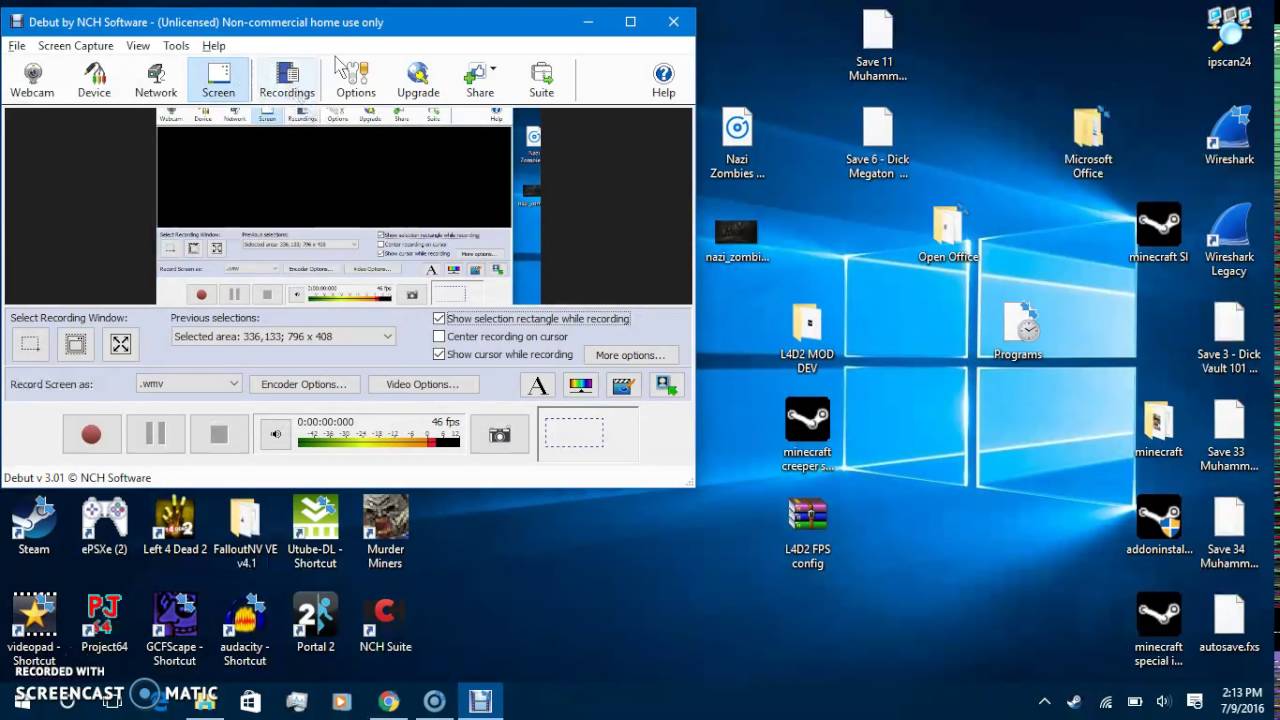This screenshot has width=1280, height=720.
Task: Open the volume control in system tray
Action: tap(1163, 701)
